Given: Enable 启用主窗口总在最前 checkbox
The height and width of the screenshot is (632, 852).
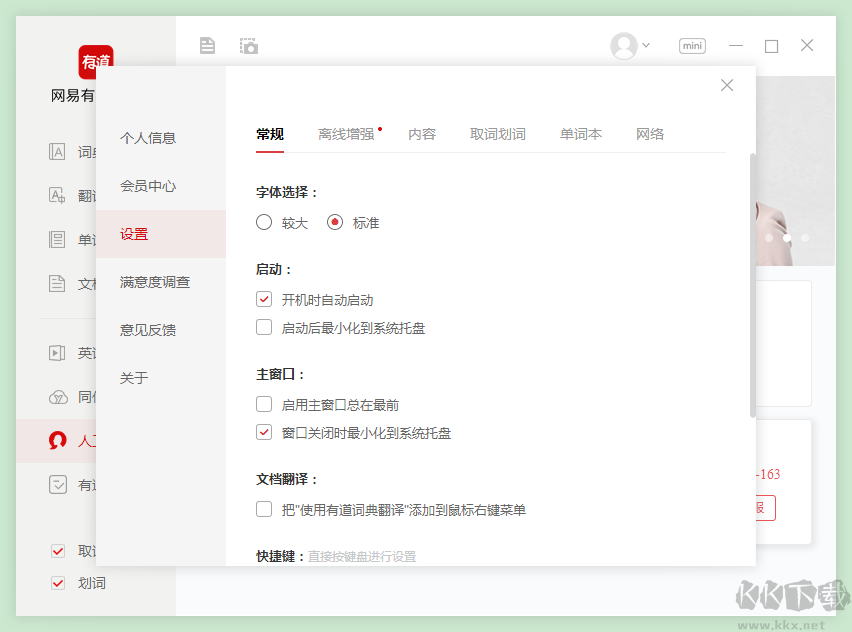Looking at the screenshot, I should [264, 405].
